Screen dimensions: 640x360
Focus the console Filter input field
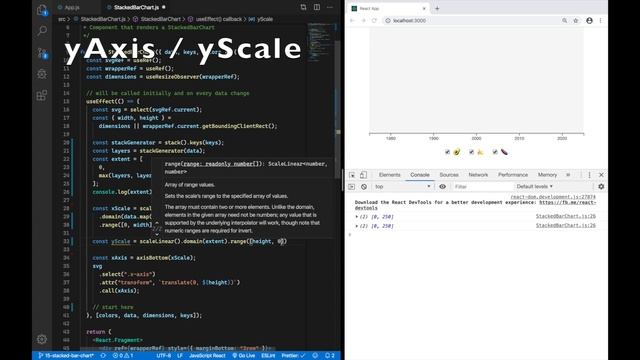(482, 187)
